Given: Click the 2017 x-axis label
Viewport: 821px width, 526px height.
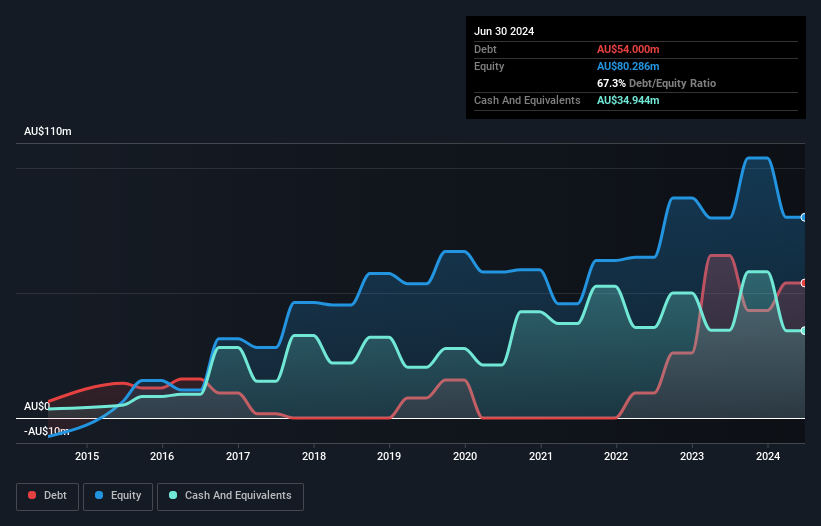Looking at the screenshot, I should pos(238,456).
